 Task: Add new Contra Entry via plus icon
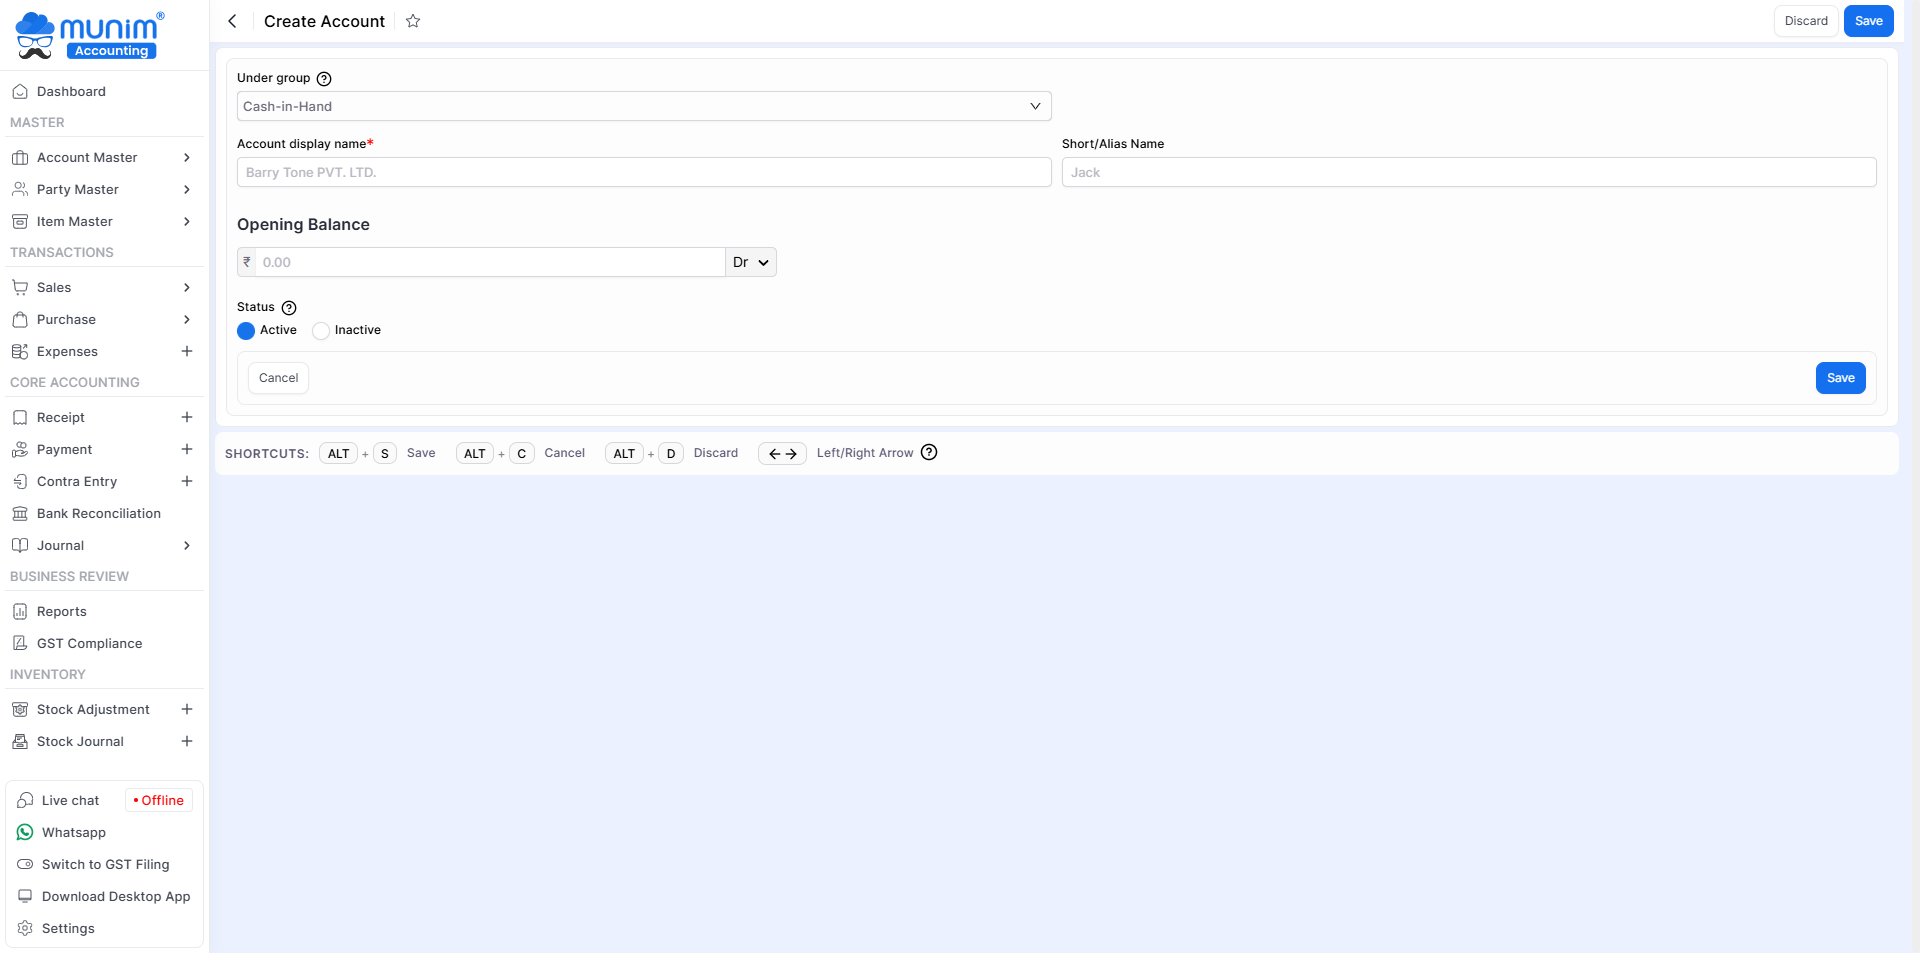click(186, 481)
